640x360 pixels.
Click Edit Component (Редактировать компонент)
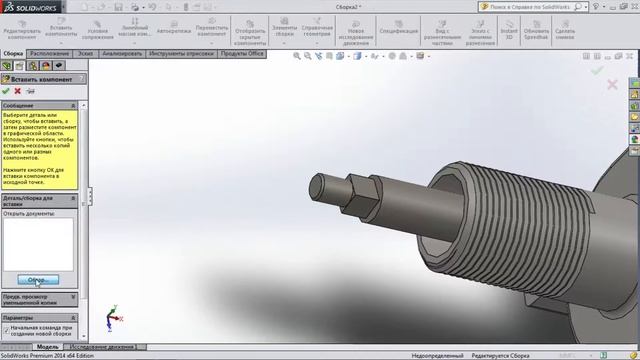pos(22,30)
